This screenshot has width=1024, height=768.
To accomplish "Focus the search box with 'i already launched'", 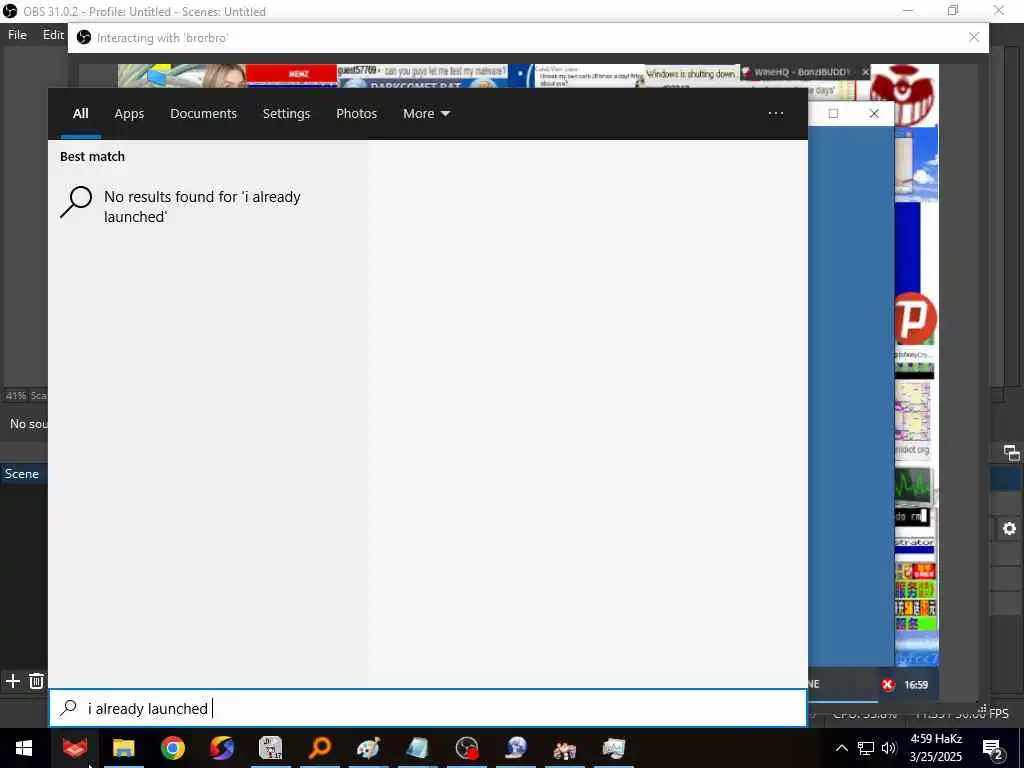I will pyautogui.click(x=428, y=708).
